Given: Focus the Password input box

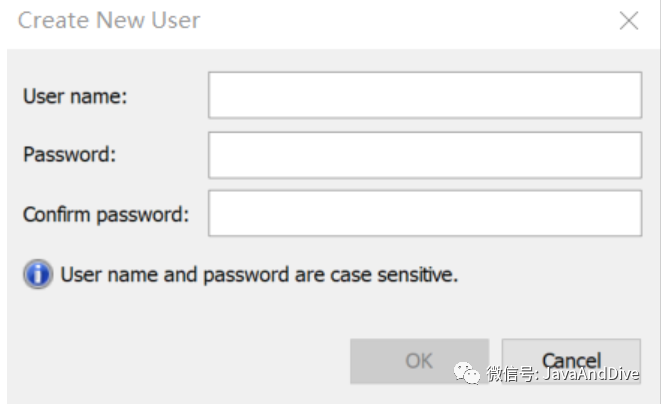Looking at the screenshot, I should [x=424, y=155].
